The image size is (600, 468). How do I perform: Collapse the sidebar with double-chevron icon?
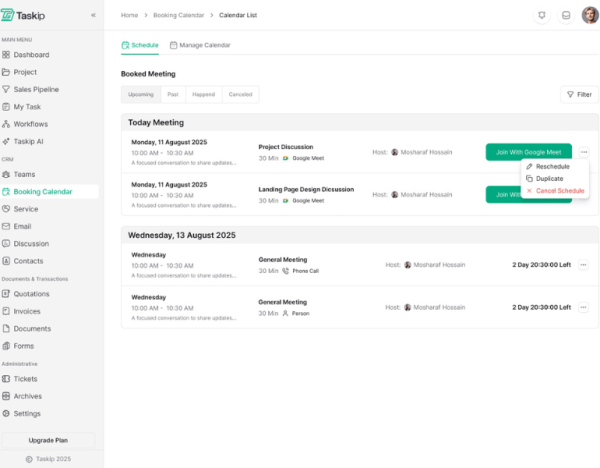pyautogui.click(x=93, y=16)
